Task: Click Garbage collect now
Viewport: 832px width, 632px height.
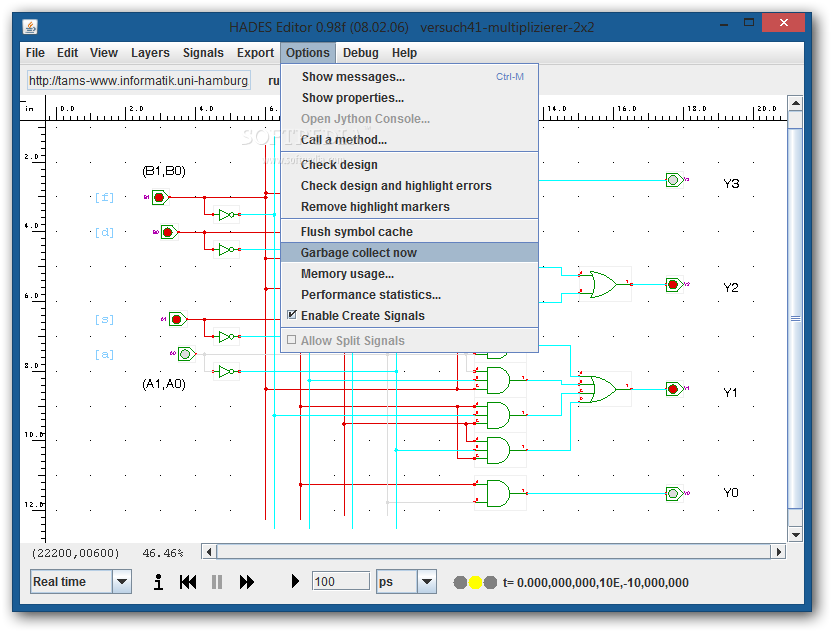Action: tap(410, 253)
